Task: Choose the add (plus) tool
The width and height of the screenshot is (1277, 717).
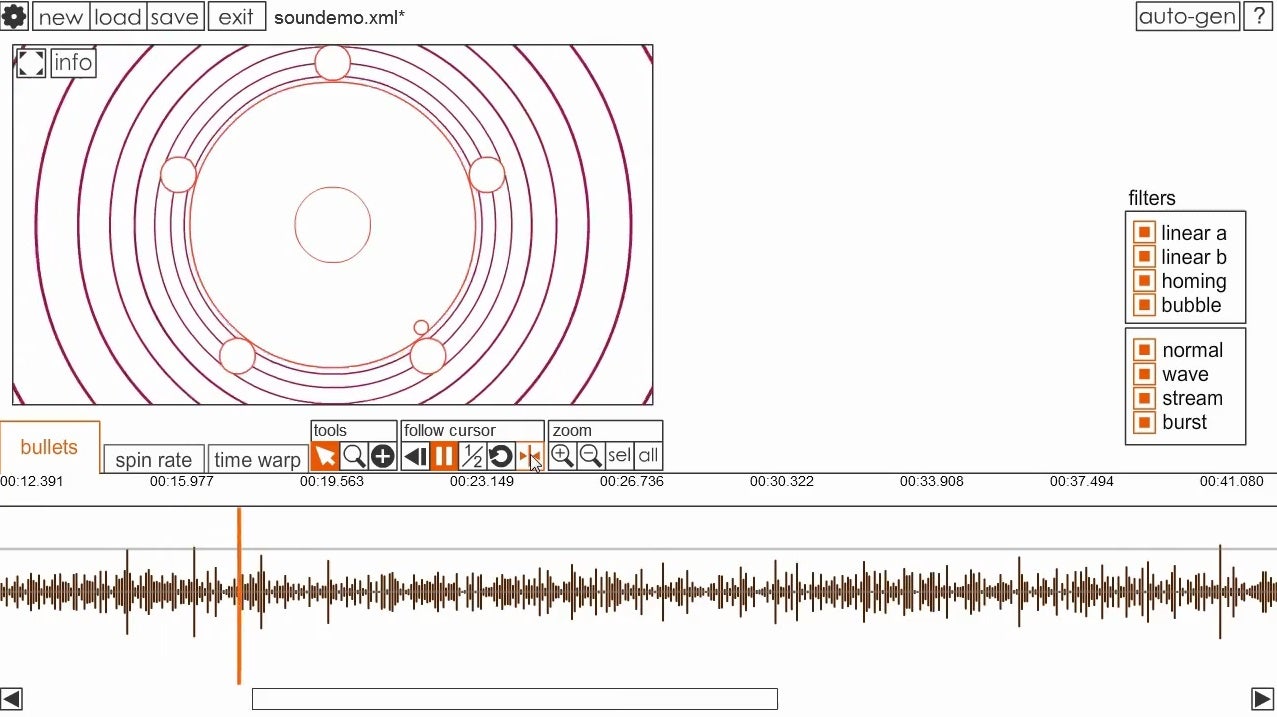Action: (x=383, y=457)
